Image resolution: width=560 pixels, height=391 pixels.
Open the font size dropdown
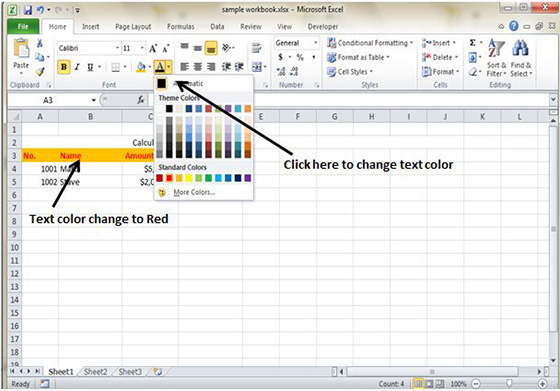[142, 48]
